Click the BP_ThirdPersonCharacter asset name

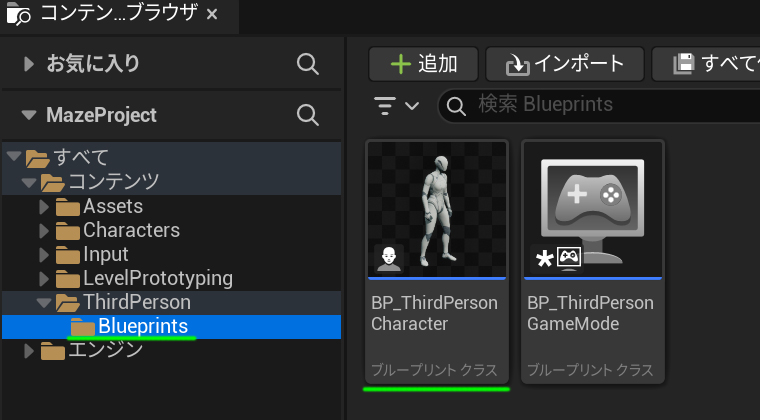click(434, 313)
